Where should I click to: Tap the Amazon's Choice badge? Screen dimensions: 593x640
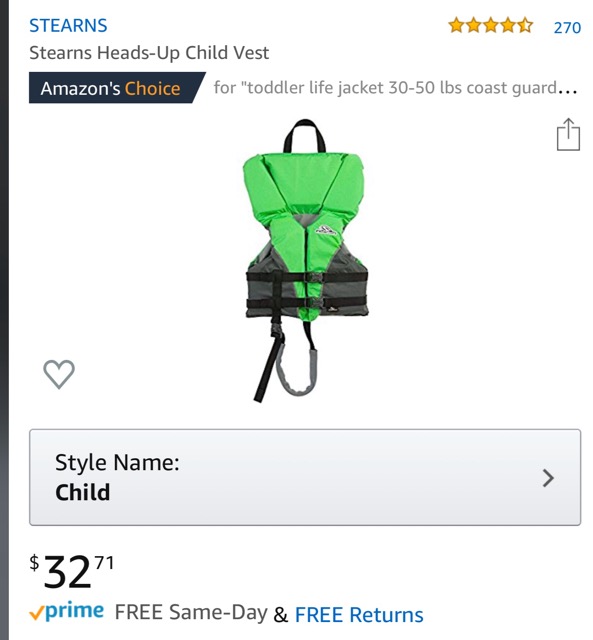point(117,88)
